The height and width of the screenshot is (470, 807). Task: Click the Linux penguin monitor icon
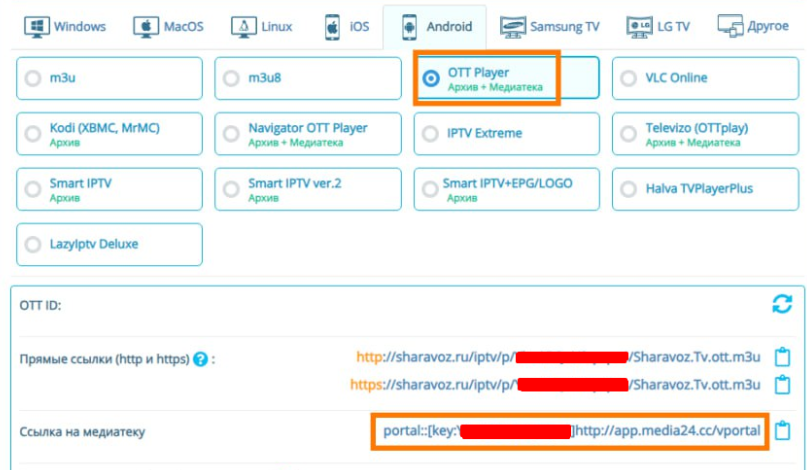click(x=244, y=27)
